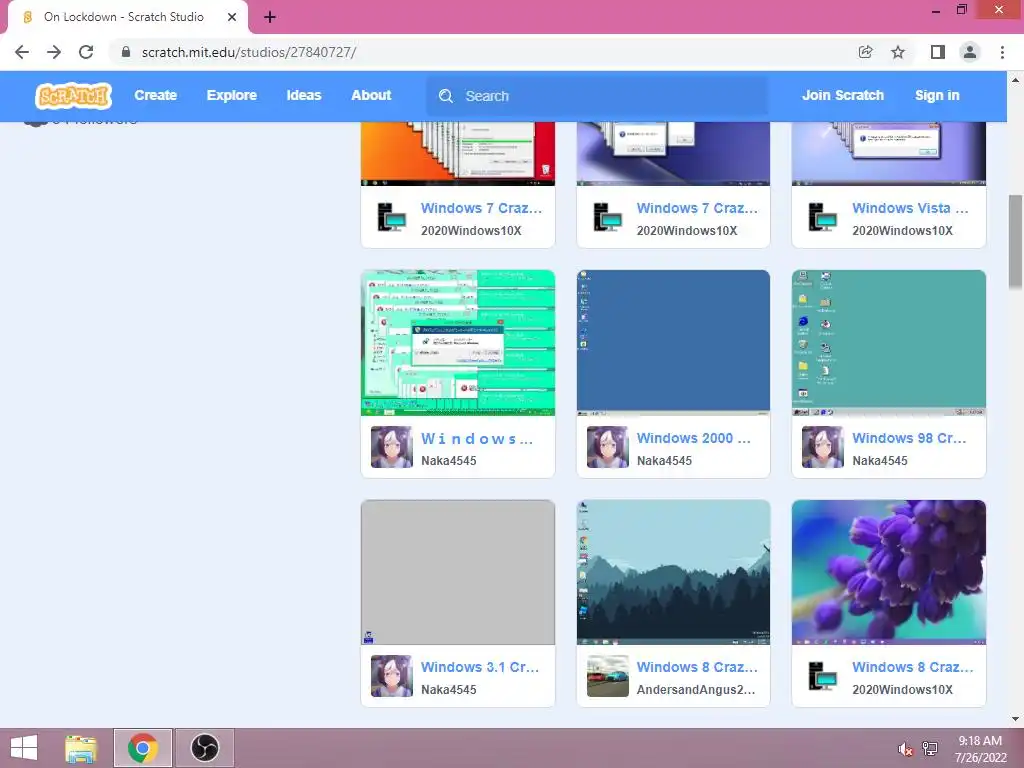Click author AndersandAngus2... name
Screen dimensions: 1024x768
click(x=696, y=690)
